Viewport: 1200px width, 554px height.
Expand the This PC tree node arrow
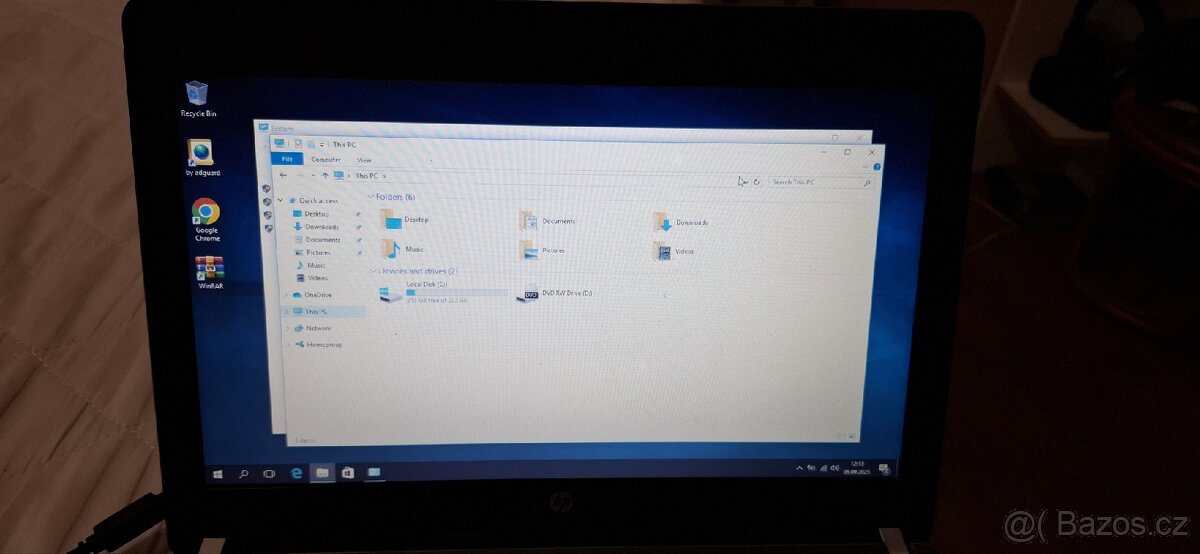coord(287,311)
